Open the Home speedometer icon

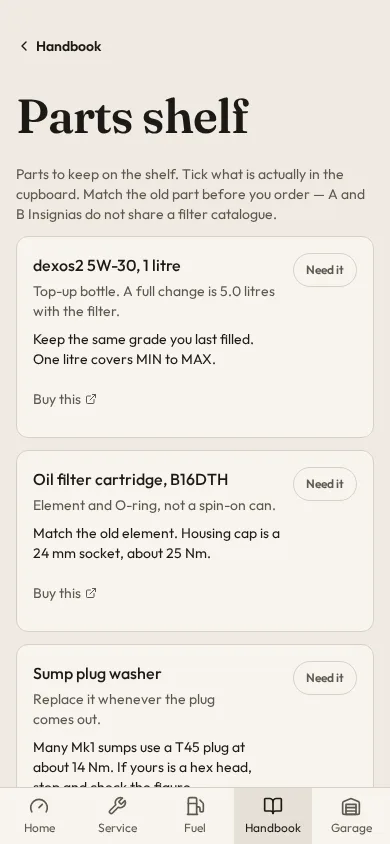tap(39, 806)
